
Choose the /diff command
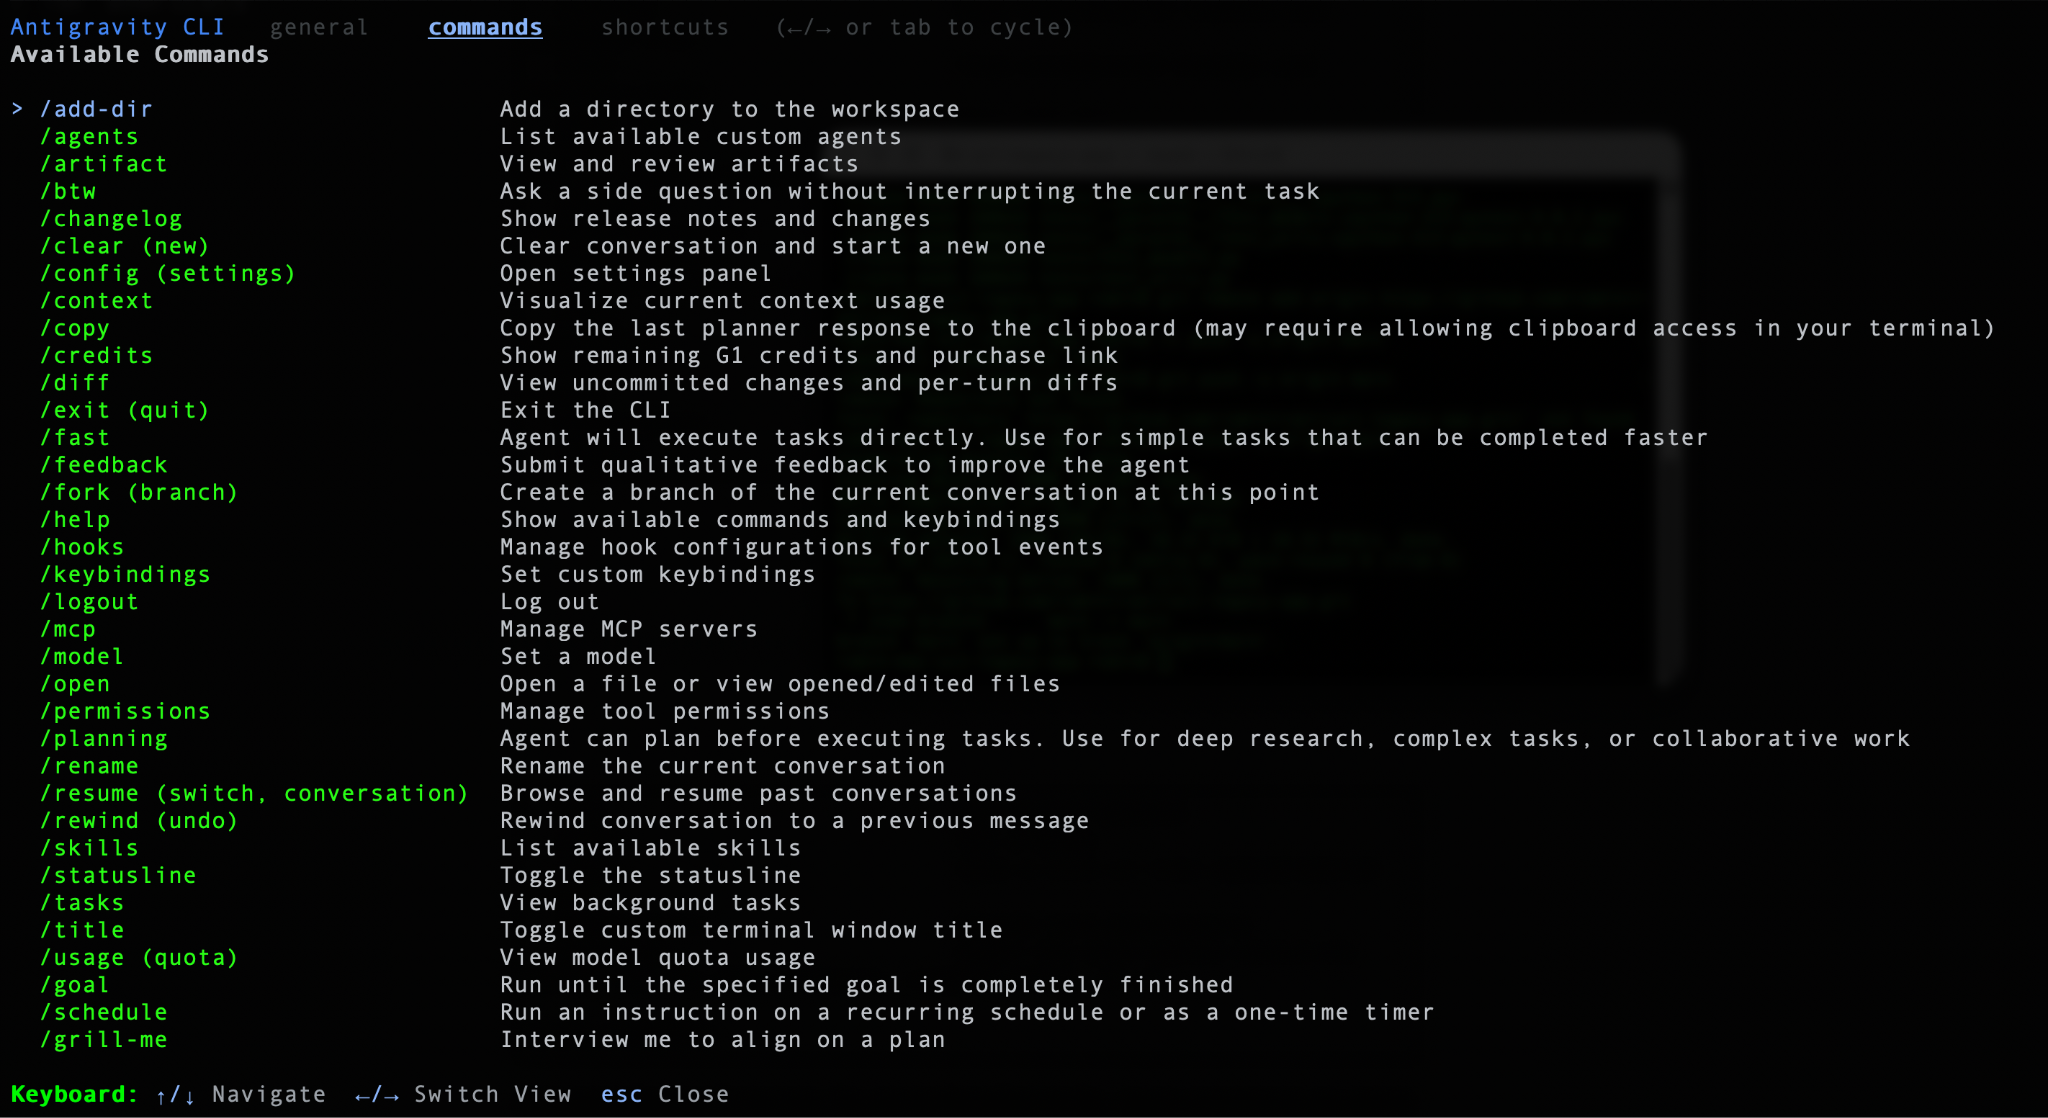[75, 382]
